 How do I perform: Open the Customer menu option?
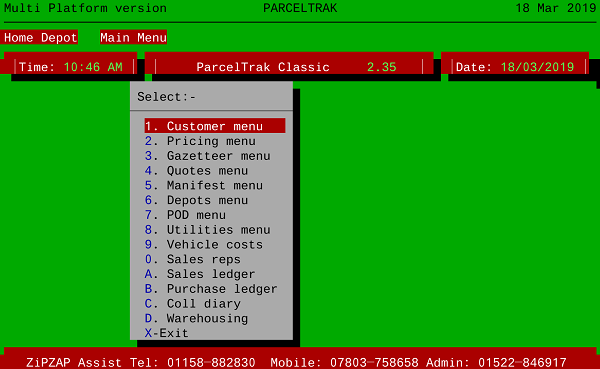(215, 126)
